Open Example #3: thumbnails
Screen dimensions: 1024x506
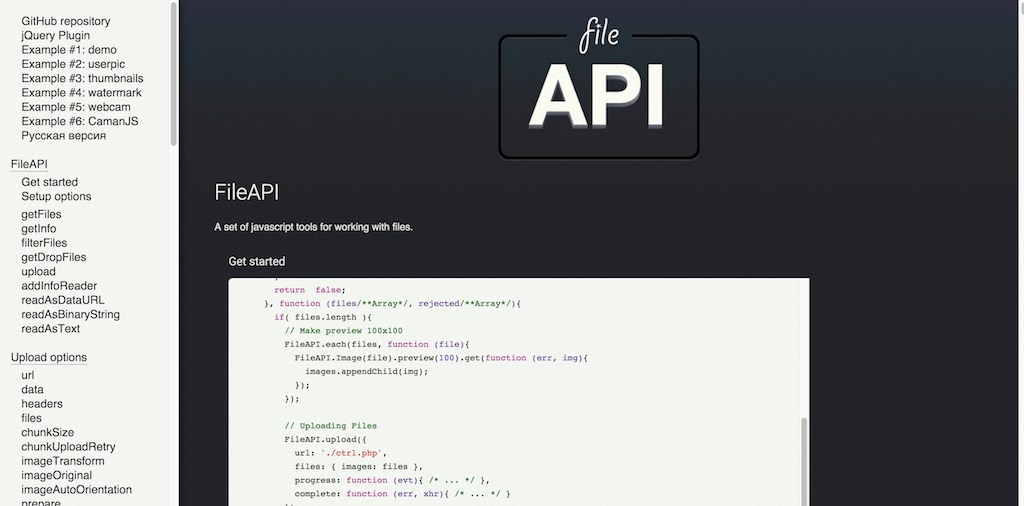(x=82, y=78)
